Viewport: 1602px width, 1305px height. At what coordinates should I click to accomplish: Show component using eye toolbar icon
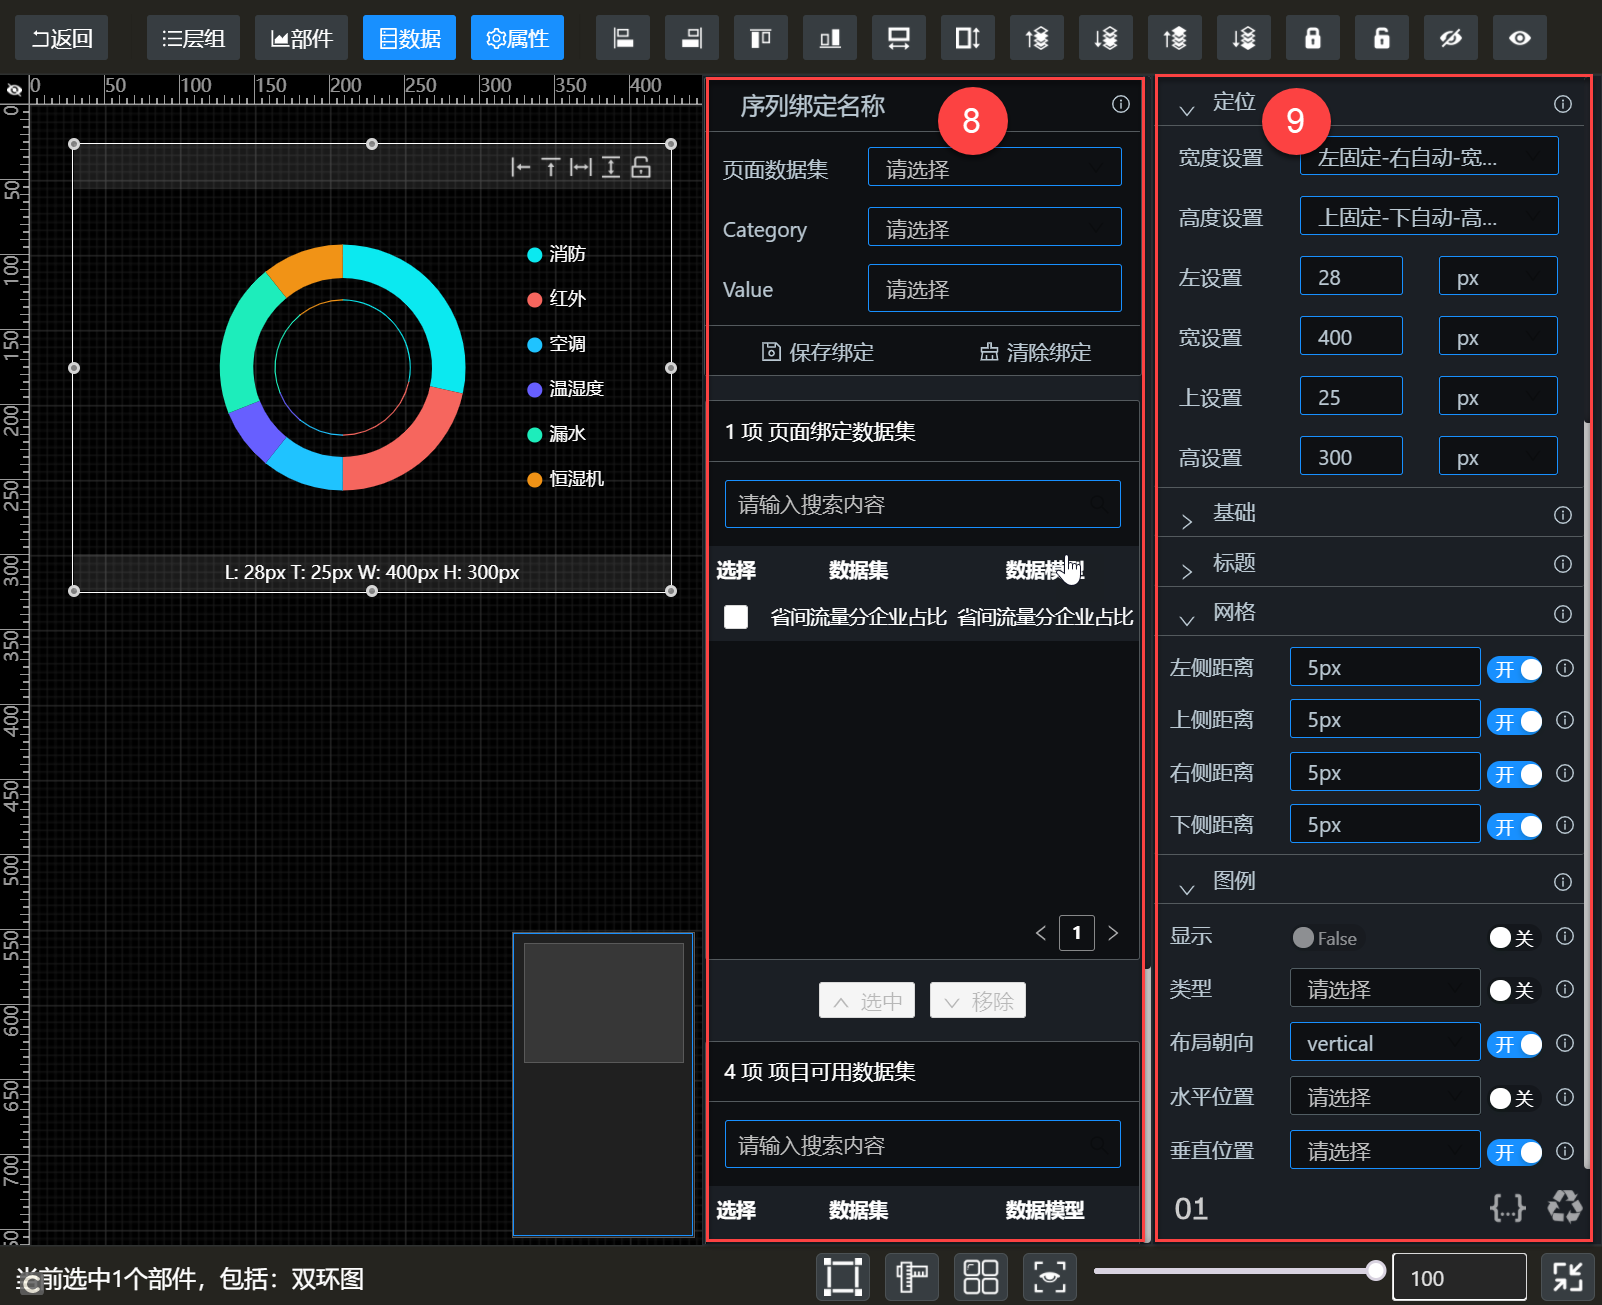click(x=1520, y=38)
